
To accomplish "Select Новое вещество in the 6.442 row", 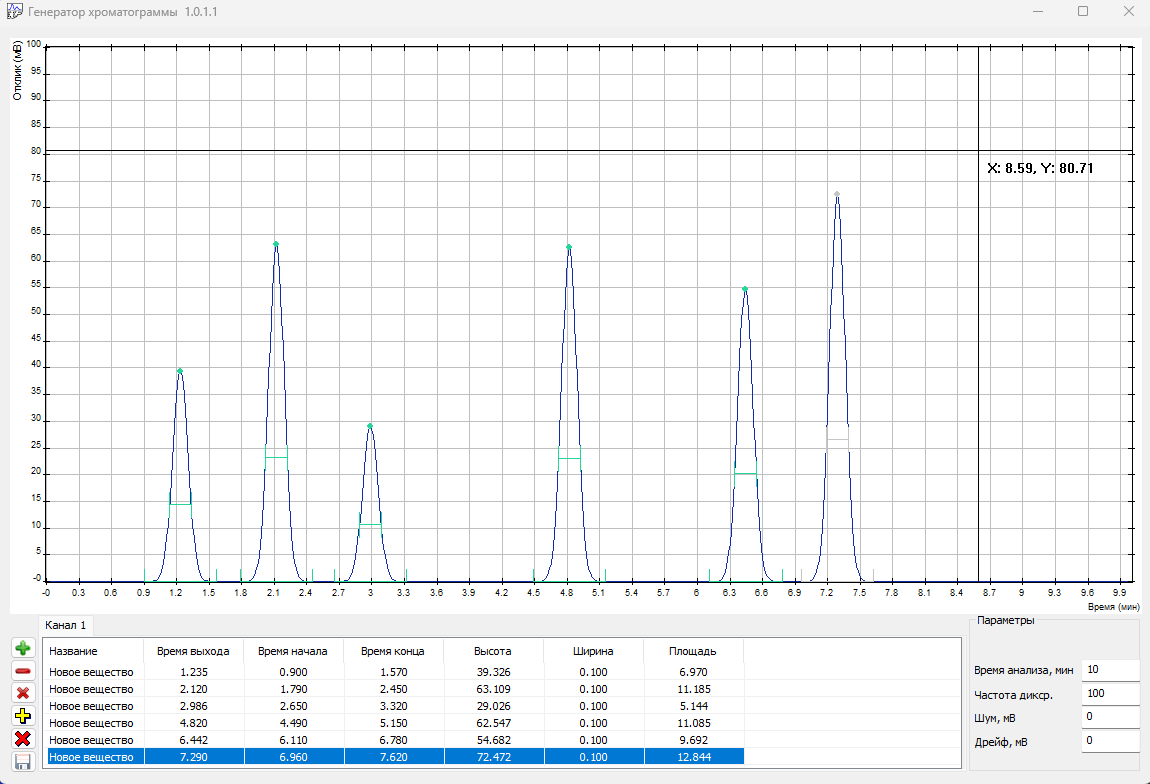I will click(92, 740).
